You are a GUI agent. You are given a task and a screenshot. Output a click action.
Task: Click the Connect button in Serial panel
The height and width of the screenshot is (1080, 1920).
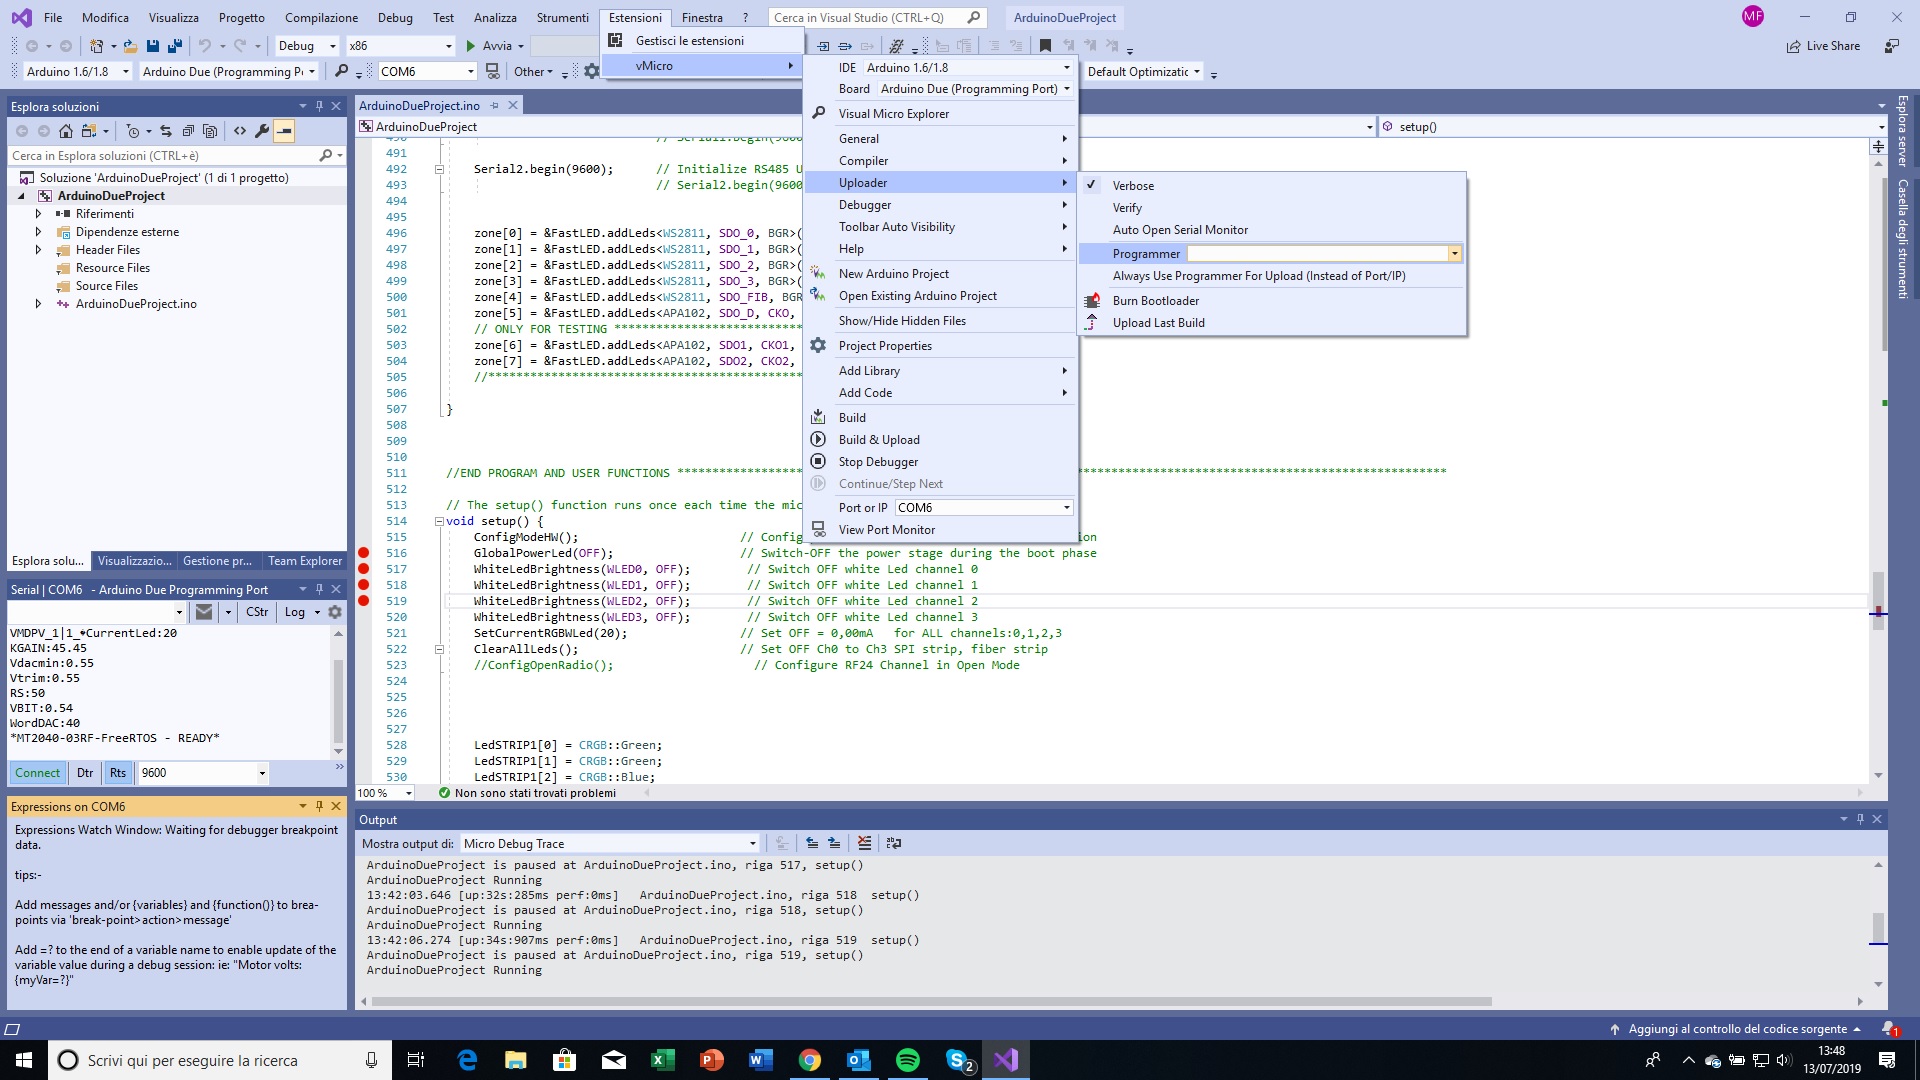[x=37, y=772]
